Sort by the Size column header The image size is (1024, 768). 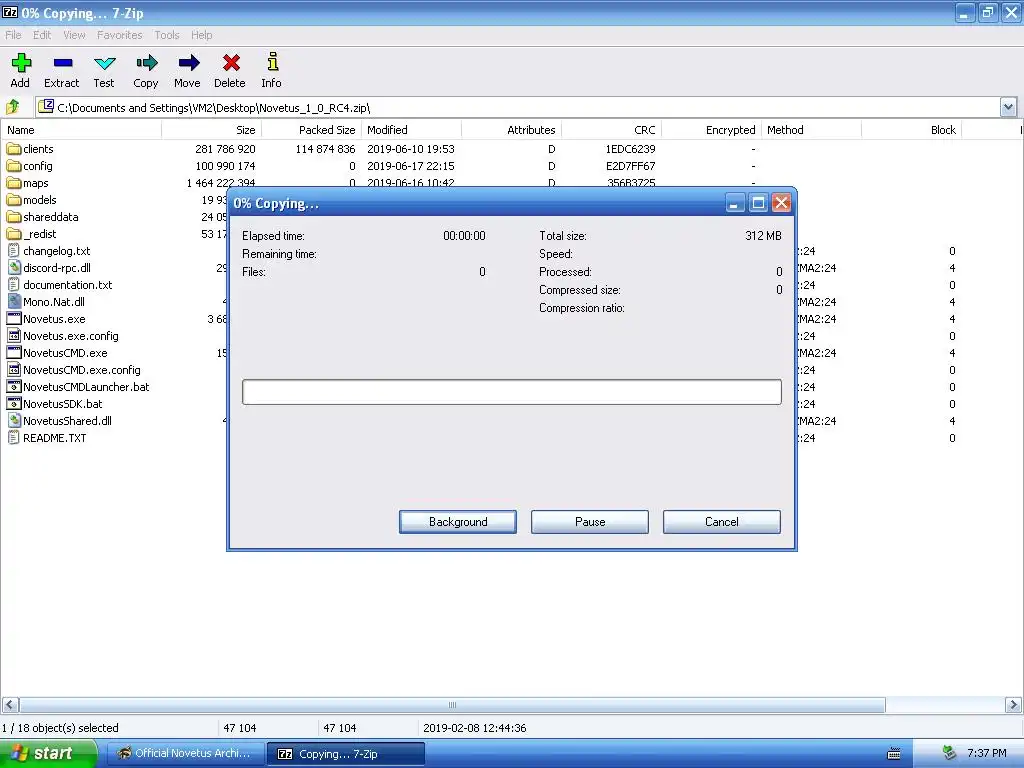[212, 130]
